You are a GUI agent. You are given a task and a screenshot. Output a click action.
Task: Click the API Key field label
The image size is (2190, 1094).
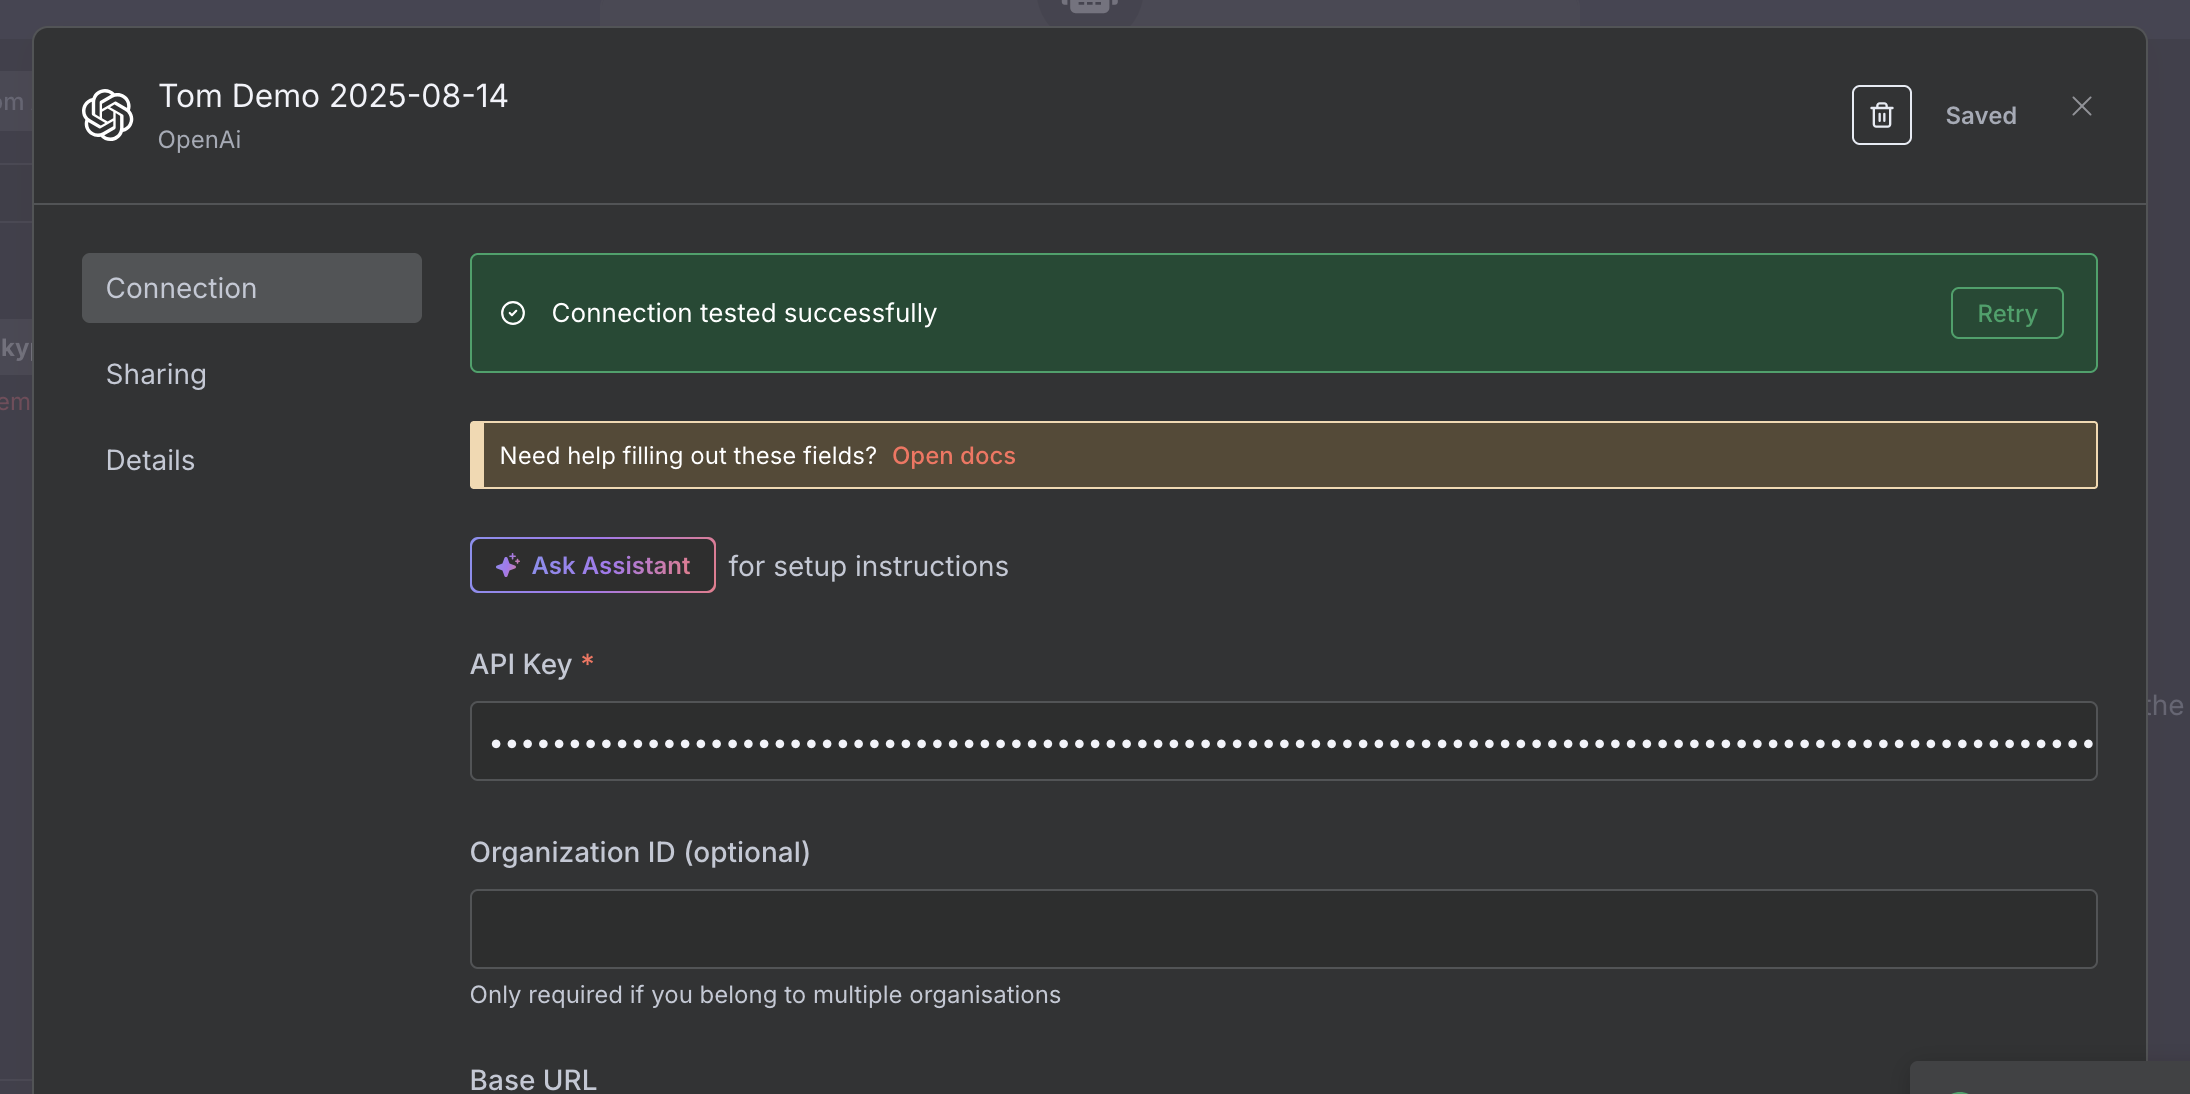tap(520, 664)
